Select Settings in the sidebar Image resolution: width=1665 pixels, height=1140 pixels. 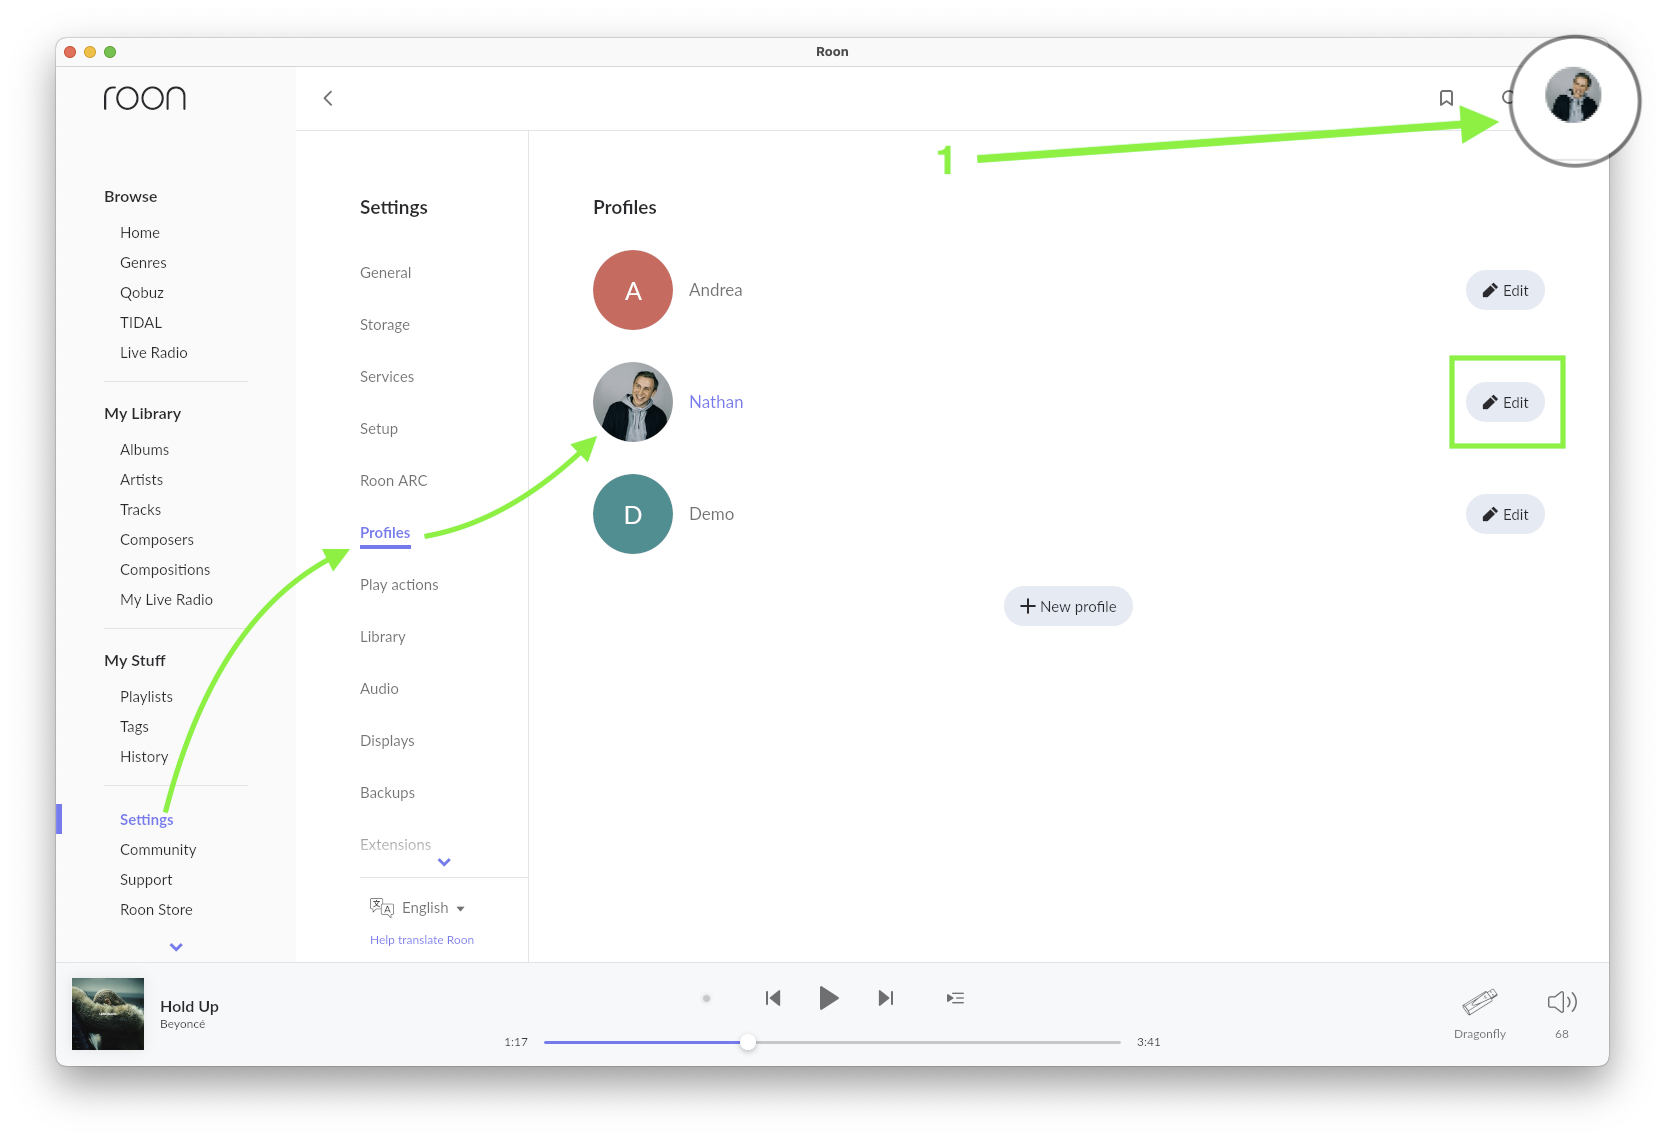tap(147, 820)
